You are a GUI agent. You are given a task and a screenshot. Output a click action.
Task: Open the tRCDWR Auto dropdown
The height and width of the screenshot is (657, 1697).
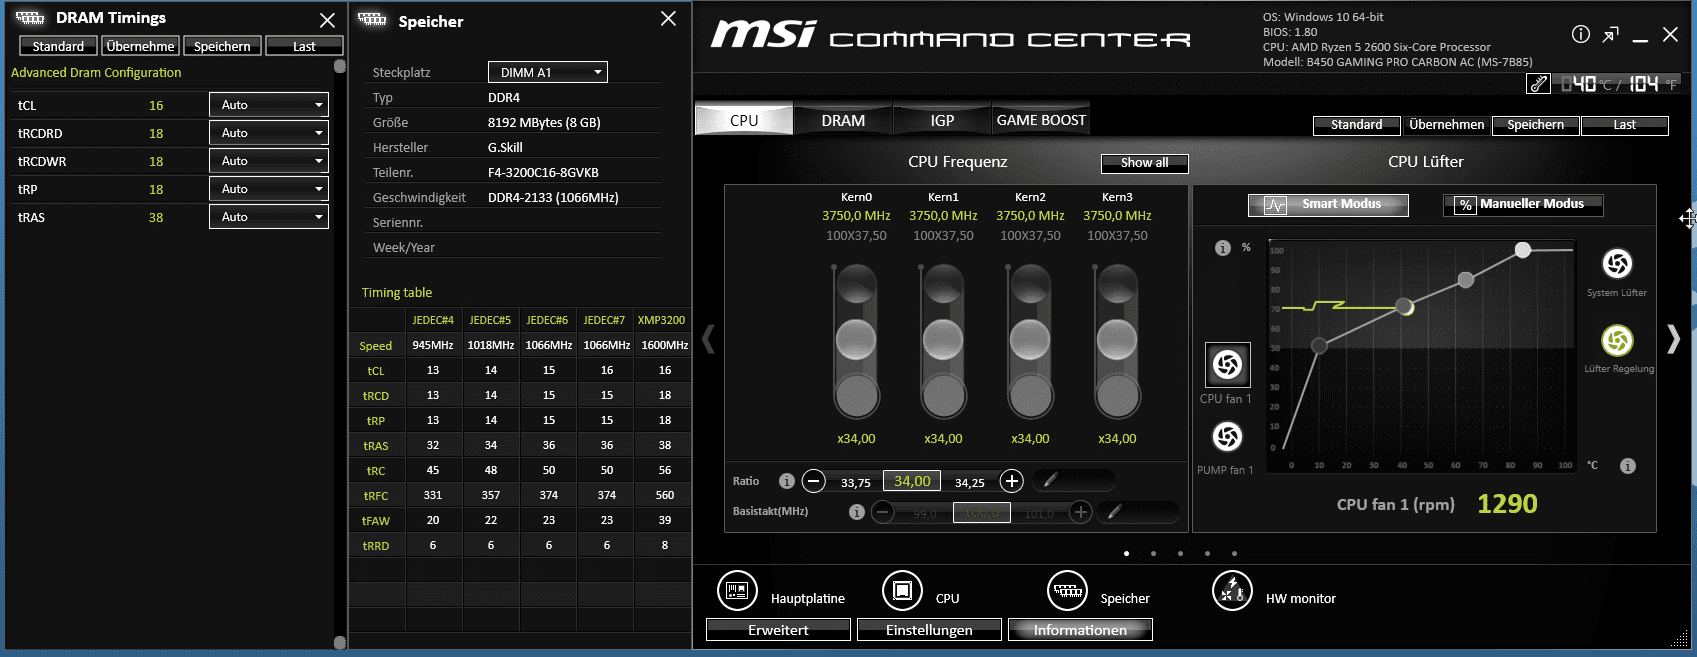click(x=269, y=161)
